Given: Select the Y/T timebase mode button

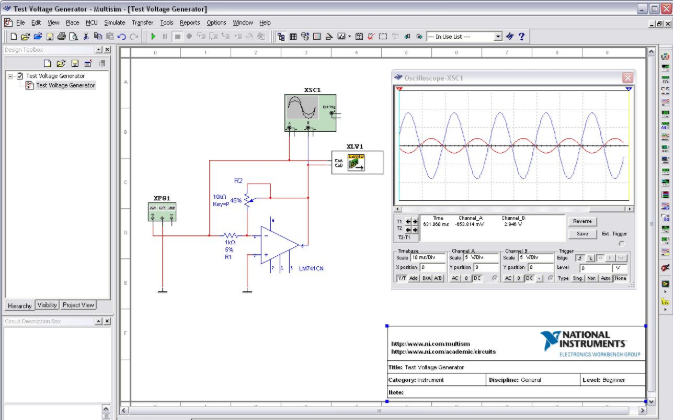Looking at the screenshot, I should 401,278.
